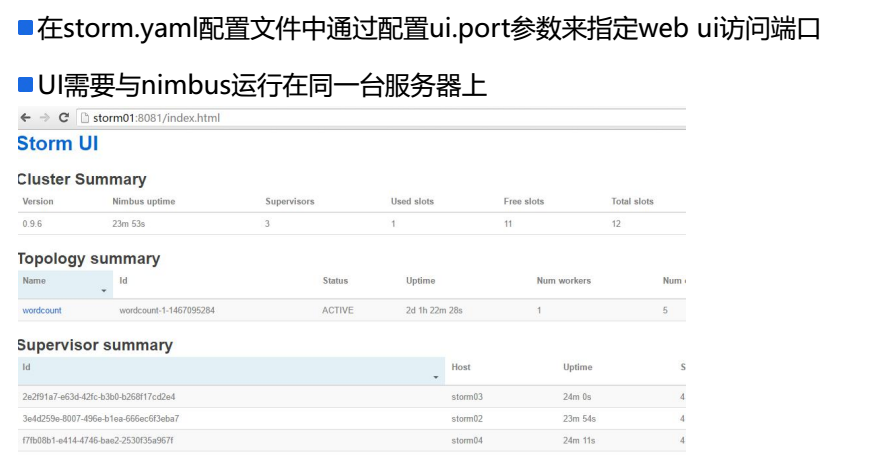Select the Supervisors column header
Screen dimensions: 883x459
pos(290,201)
